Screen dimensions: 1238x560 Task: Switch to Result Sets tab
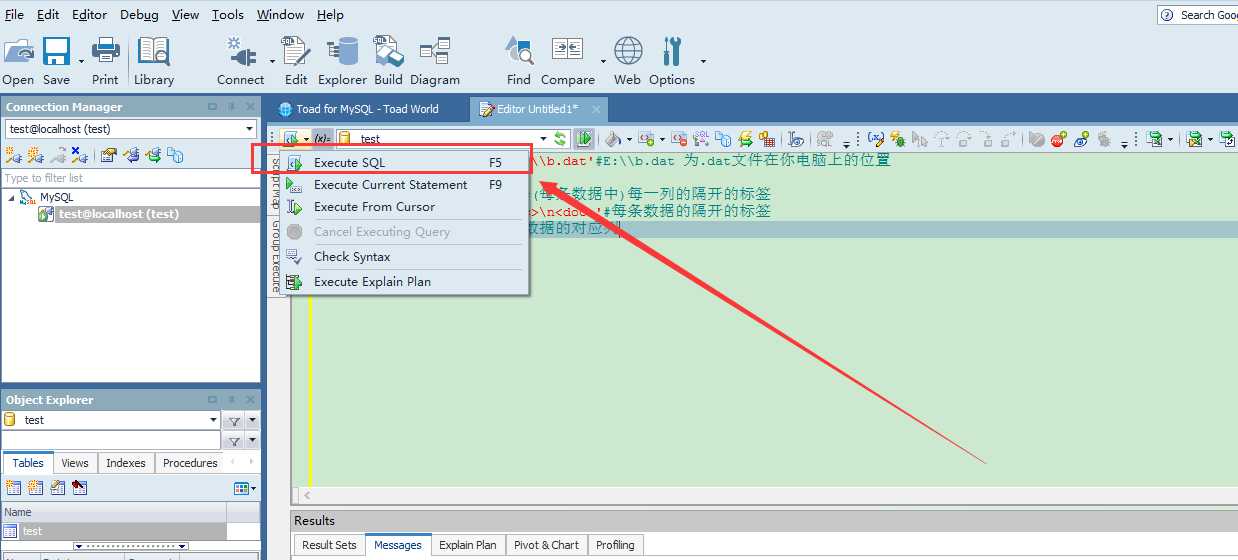tap(329, 545)
